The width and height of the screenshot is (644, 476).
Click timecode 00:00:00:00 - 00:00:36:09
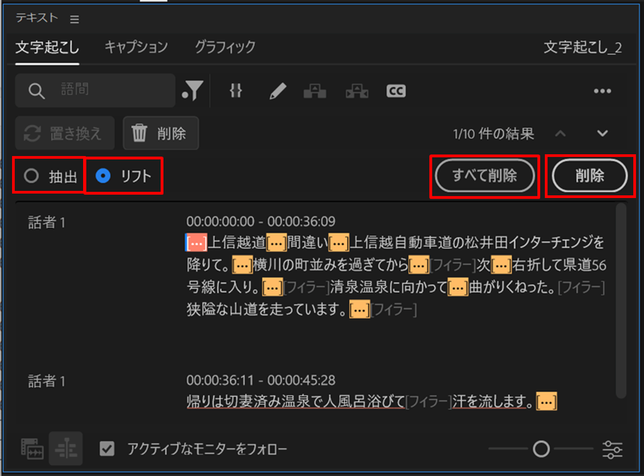[261, 222]
